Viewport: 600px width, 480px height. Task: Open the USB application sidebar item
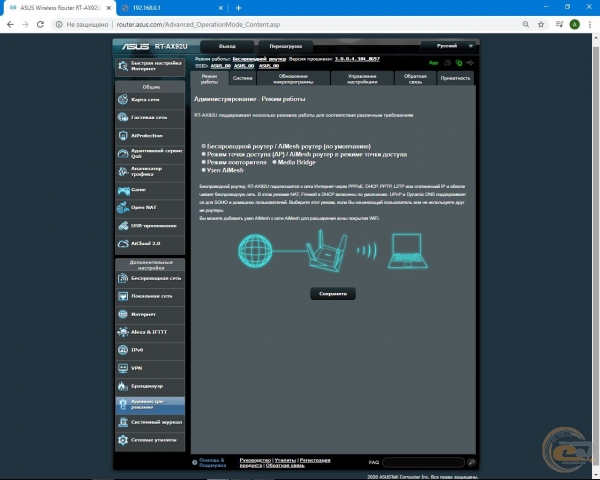(150, 226)
